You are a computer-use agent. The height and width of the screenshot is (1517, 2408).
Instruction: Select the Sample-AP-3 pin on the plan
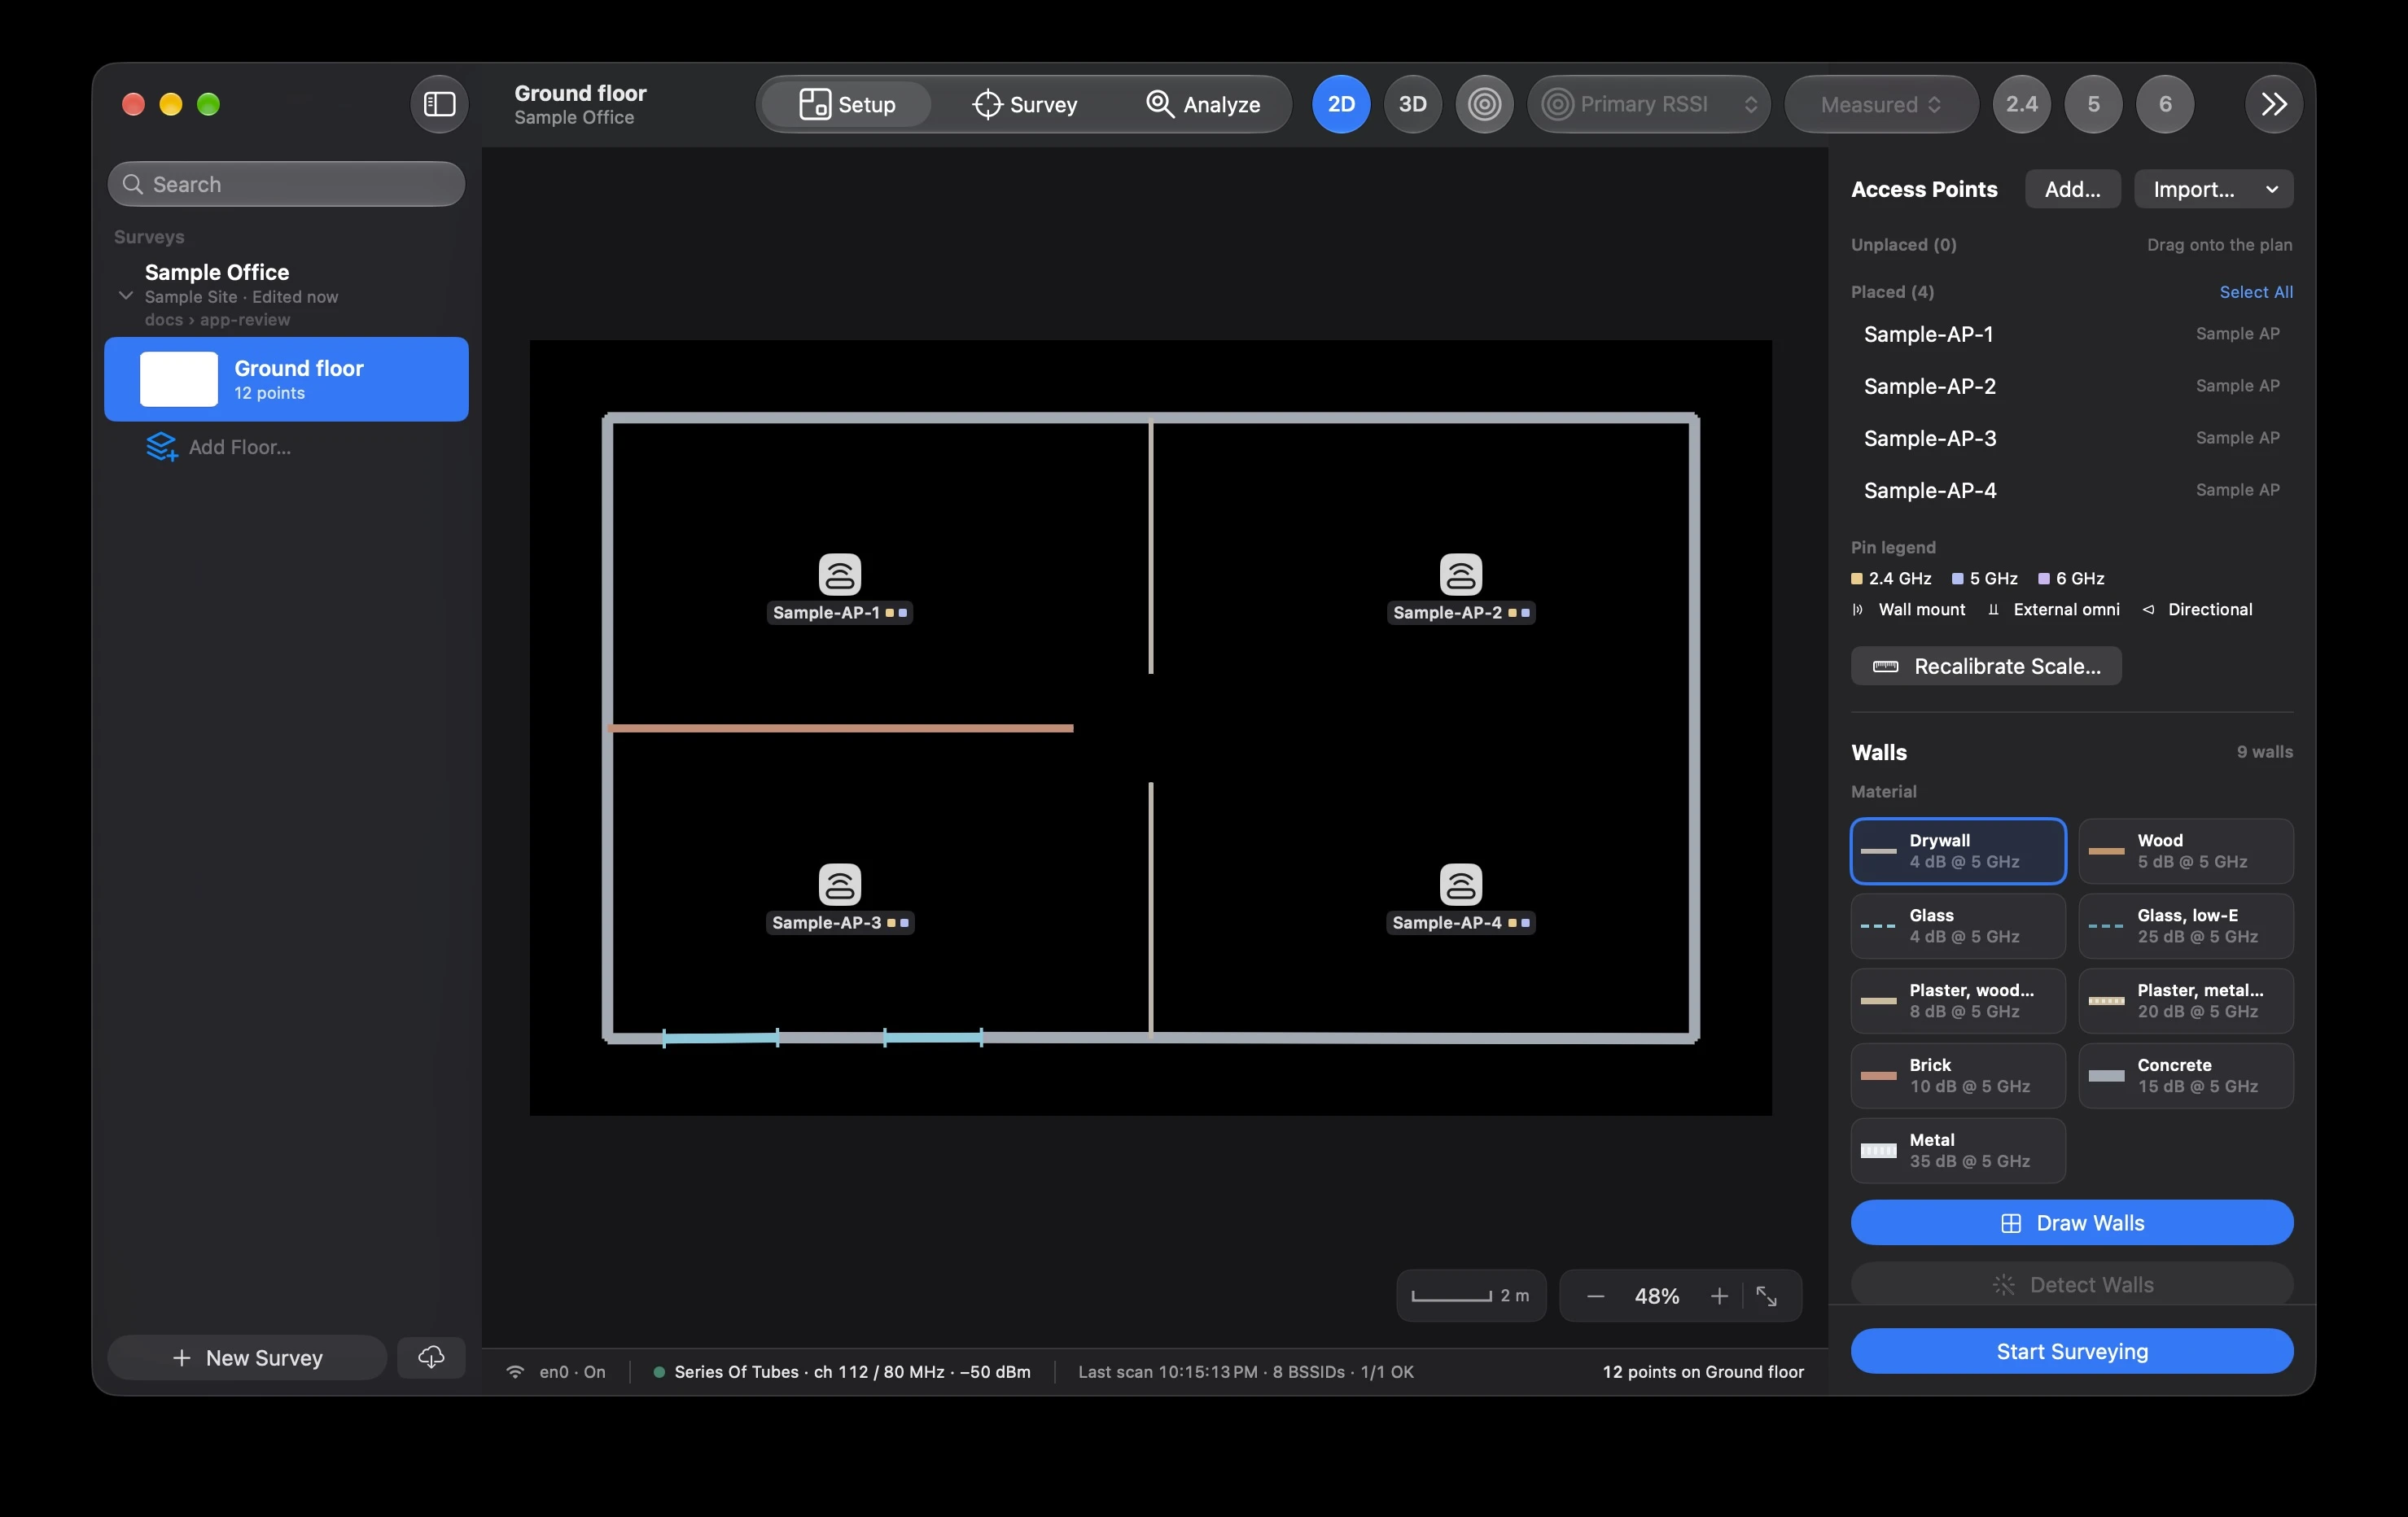(x=840, y=884)
